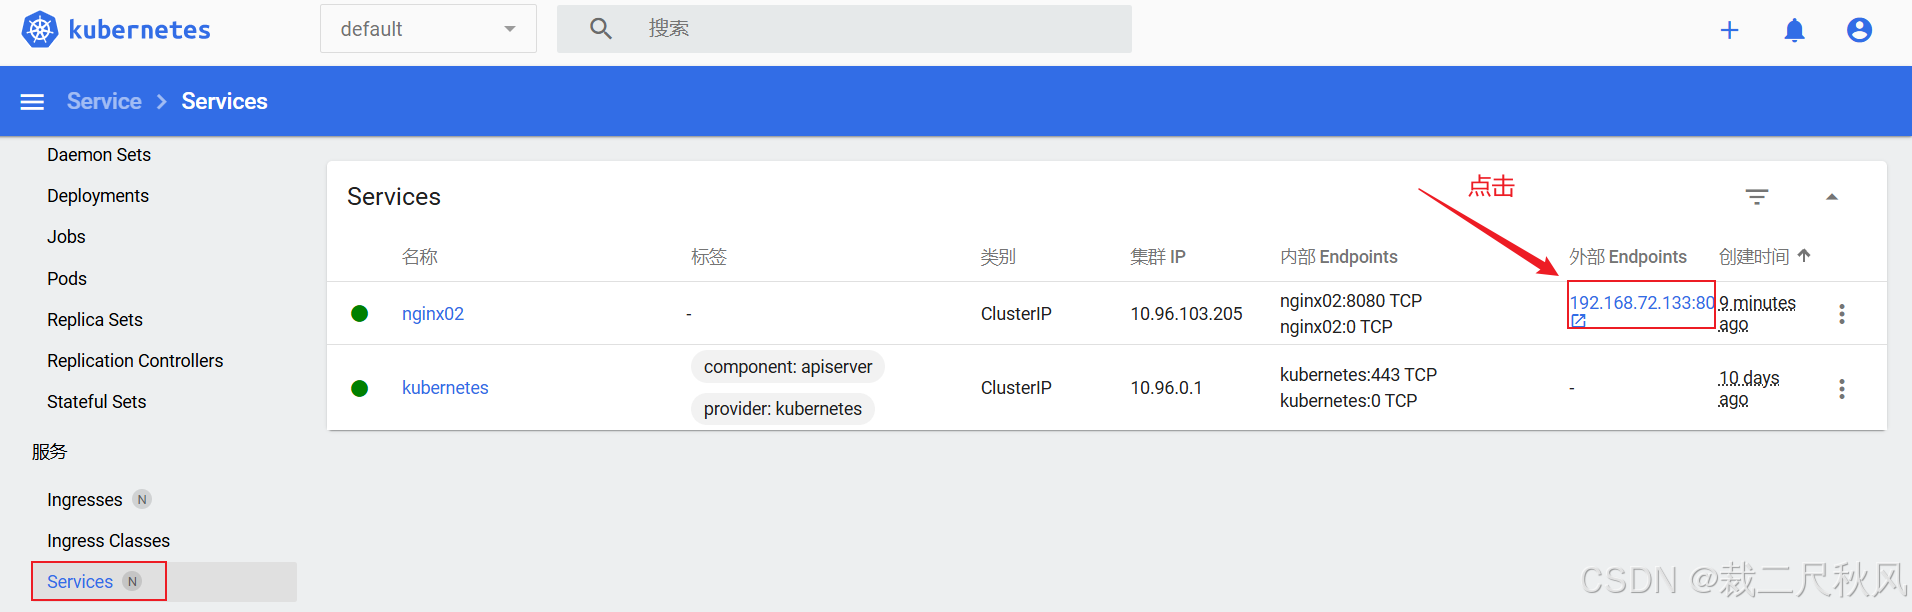1912x612 pixels.
Task: Open Replica Sets in the sidebar
Action: 95,320
